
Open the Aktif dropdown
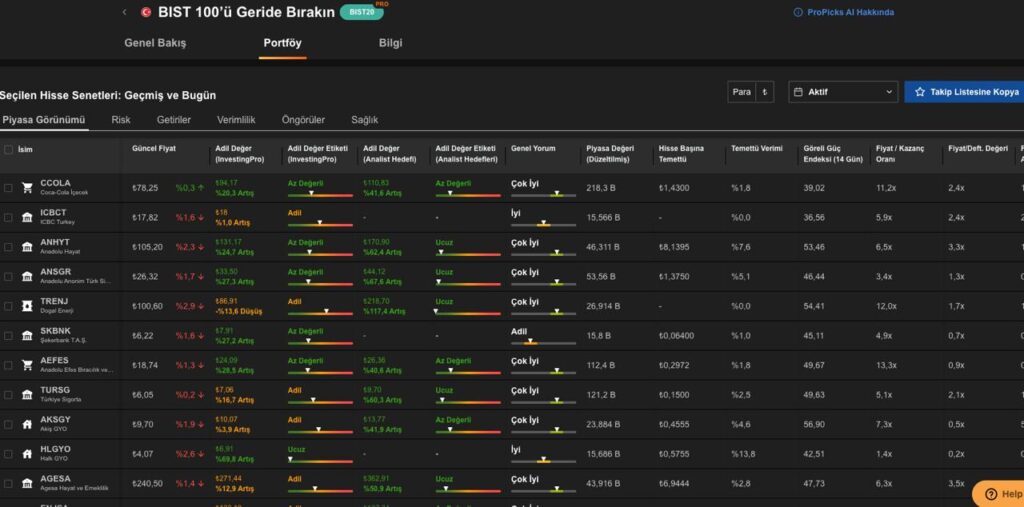843,92
